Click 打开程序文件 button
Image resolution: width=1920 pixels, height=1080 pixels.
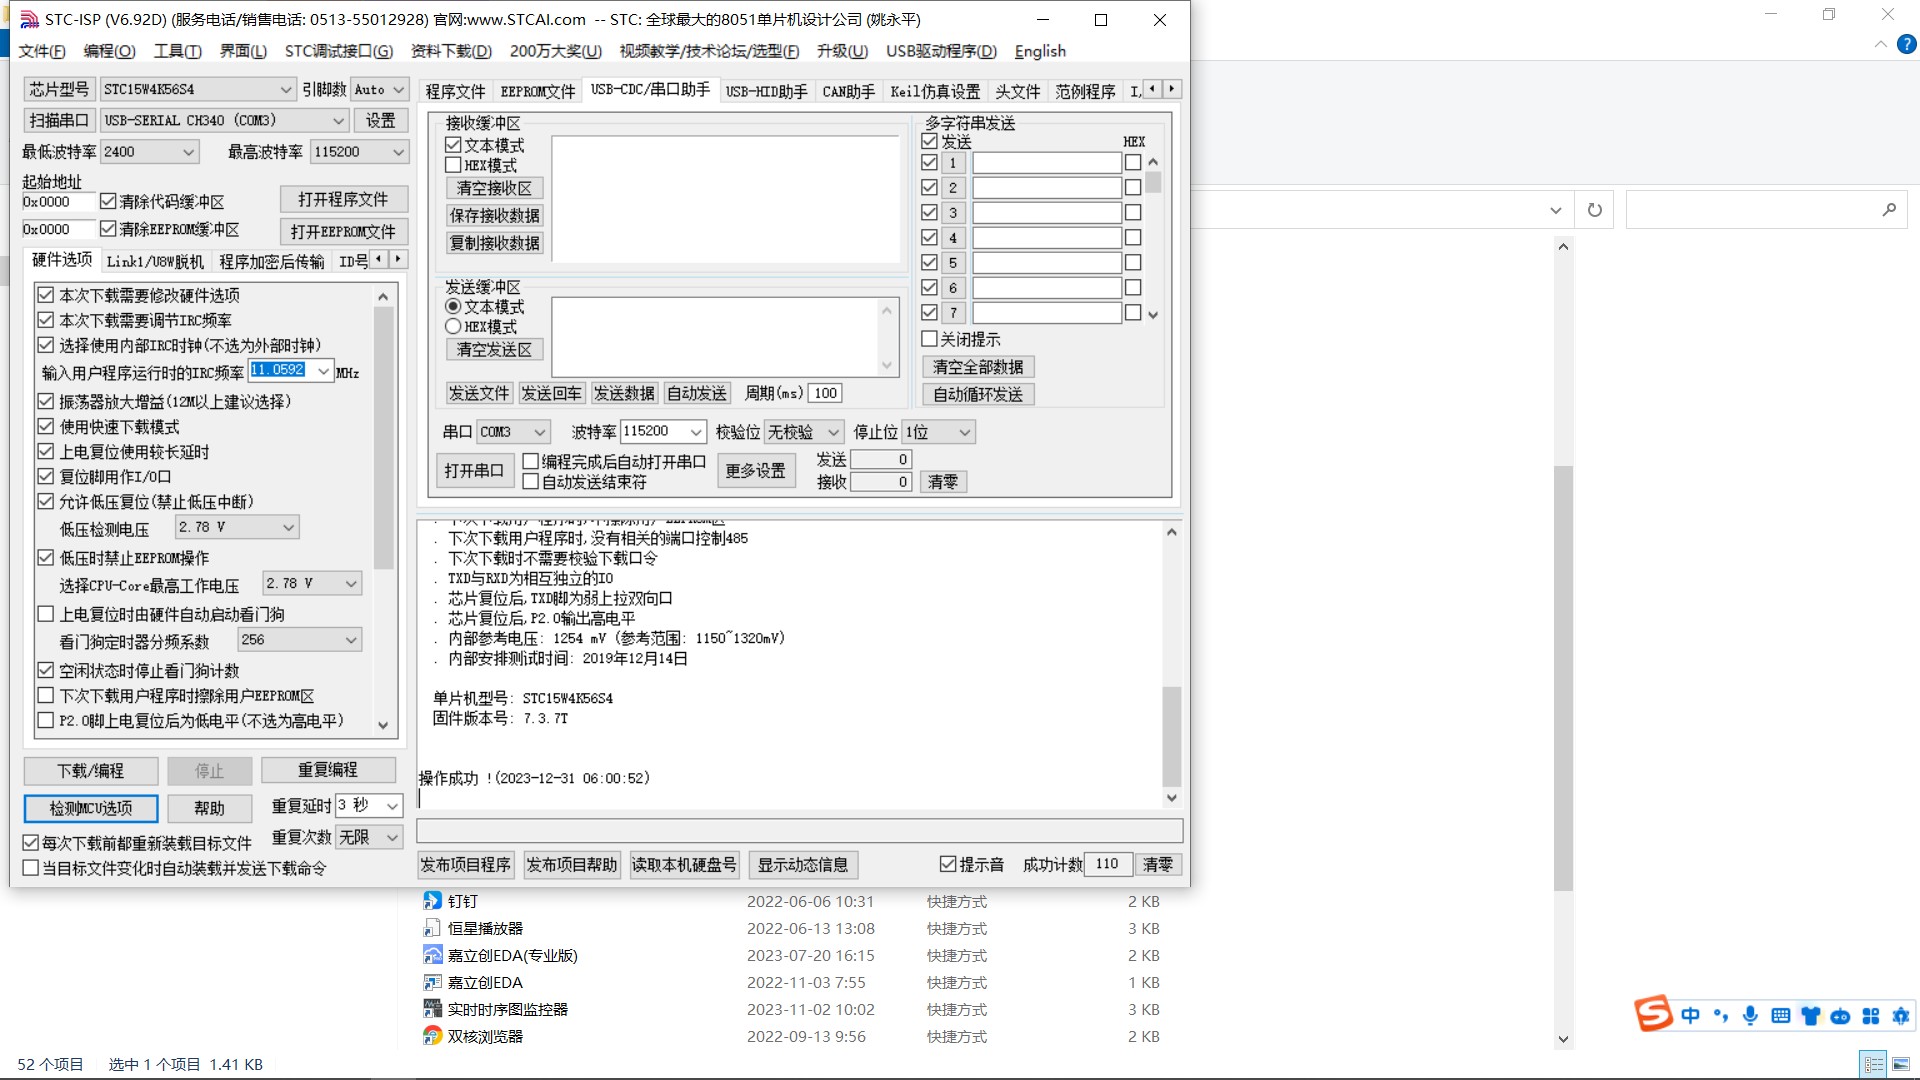[343, 199]
